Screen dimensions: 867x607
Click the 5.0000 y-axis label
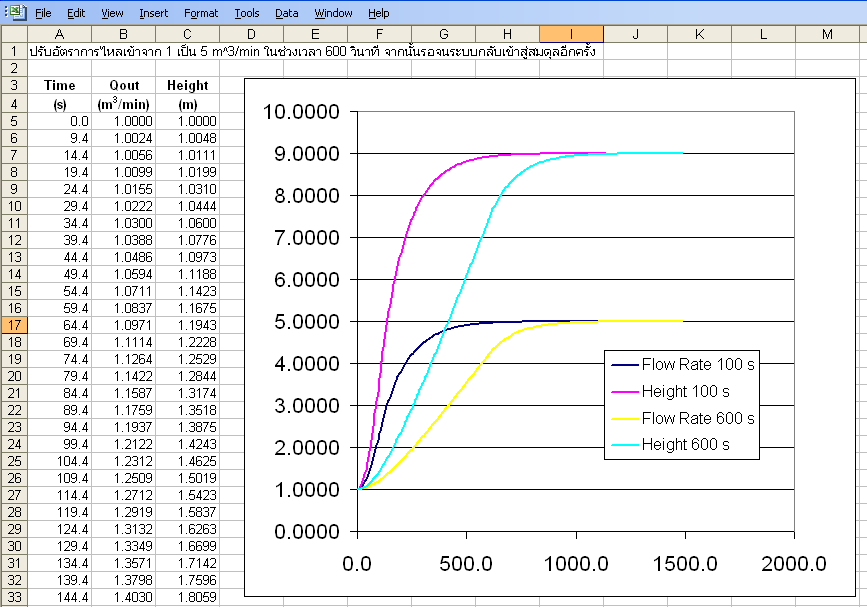coord(307,322)
